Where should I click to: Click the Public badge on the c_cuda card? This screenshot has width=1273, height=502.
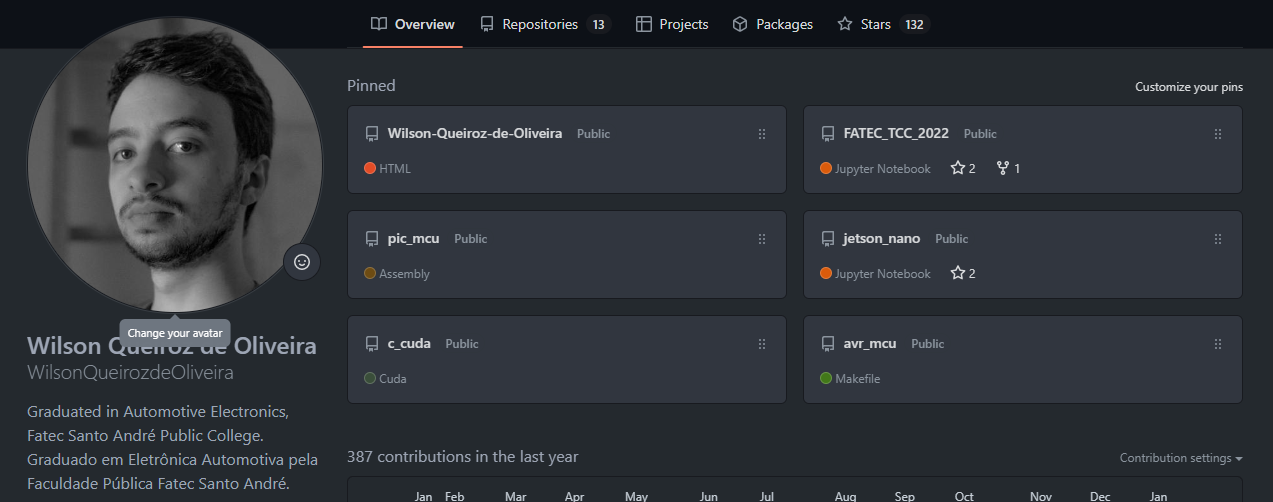(x=462, y=343)
